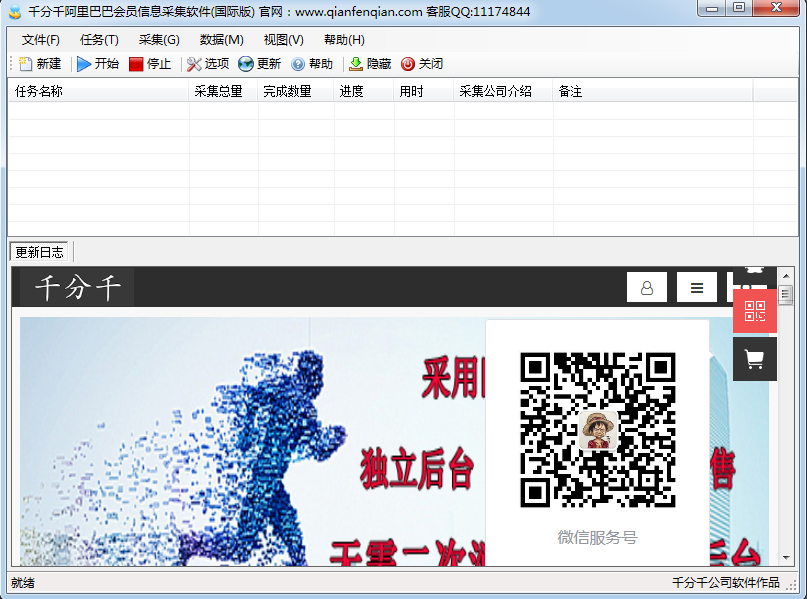Click the running figure banner image

(x=252, y=442)
